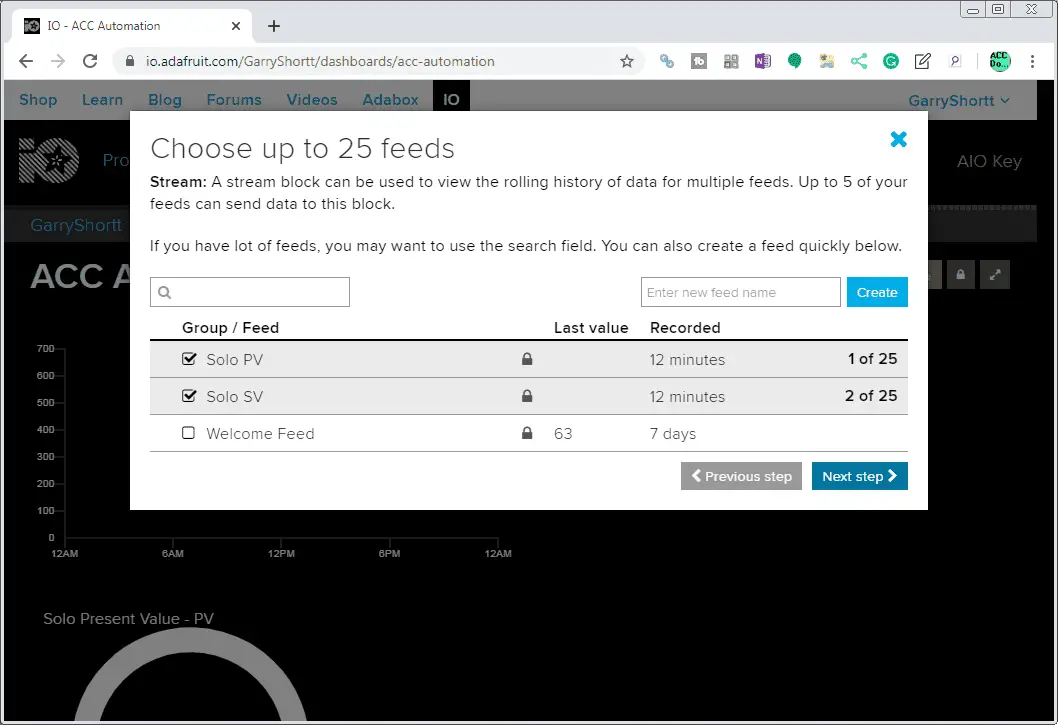Click the share extension icon

click(858, 61)
